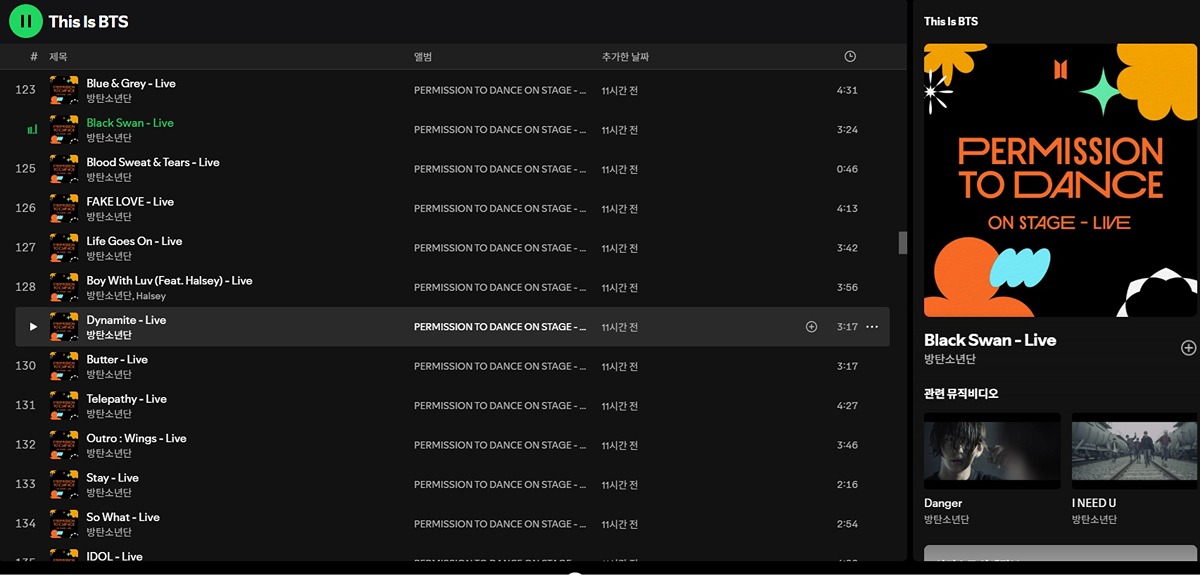The width and height of the screenshot is (1200, 576).
Task: Click the 2:54 duration of So What
Action: (847, 524)
